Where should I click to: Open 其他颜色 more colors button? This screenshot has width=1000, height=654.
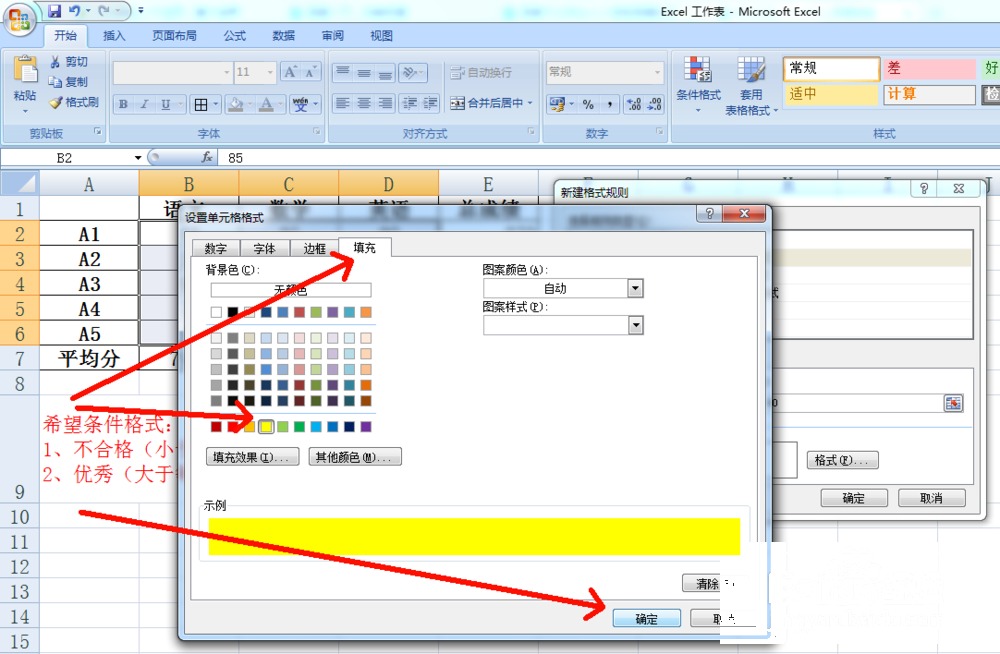point(355,457)
